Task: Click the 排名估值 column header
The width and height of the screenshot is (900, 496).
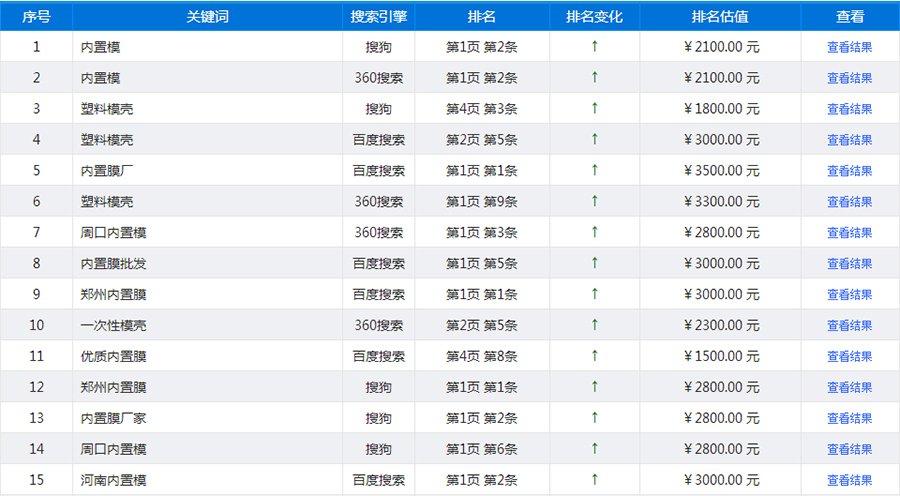Action: click(x=720, y=17)
